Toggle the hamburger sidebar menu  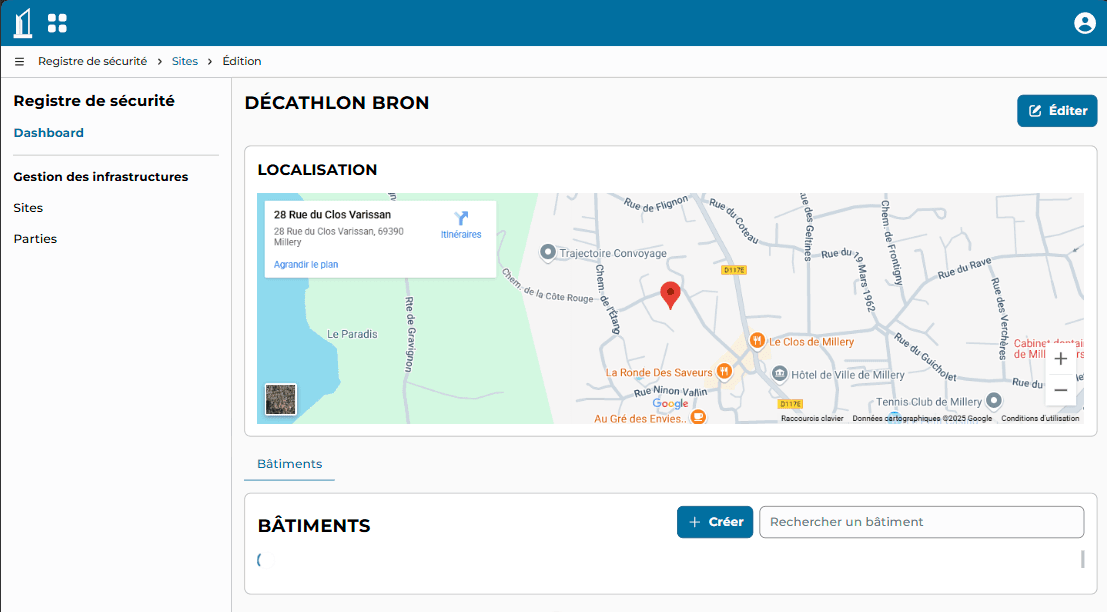[x=19, y=61]
